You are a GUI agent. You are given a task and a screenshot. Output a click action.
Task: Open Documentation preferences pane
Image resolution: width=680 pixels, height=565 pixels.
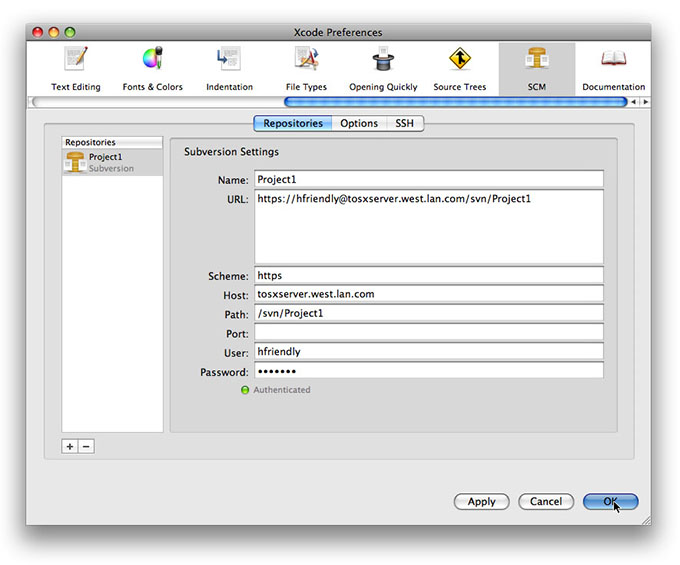pos(613,69)
